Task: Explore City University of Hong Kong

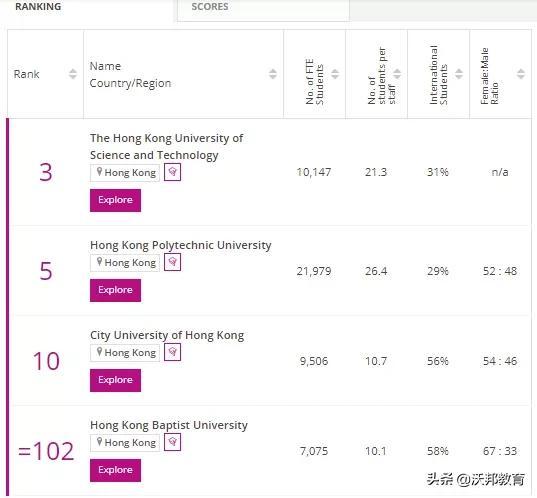Action: [115, 381]
